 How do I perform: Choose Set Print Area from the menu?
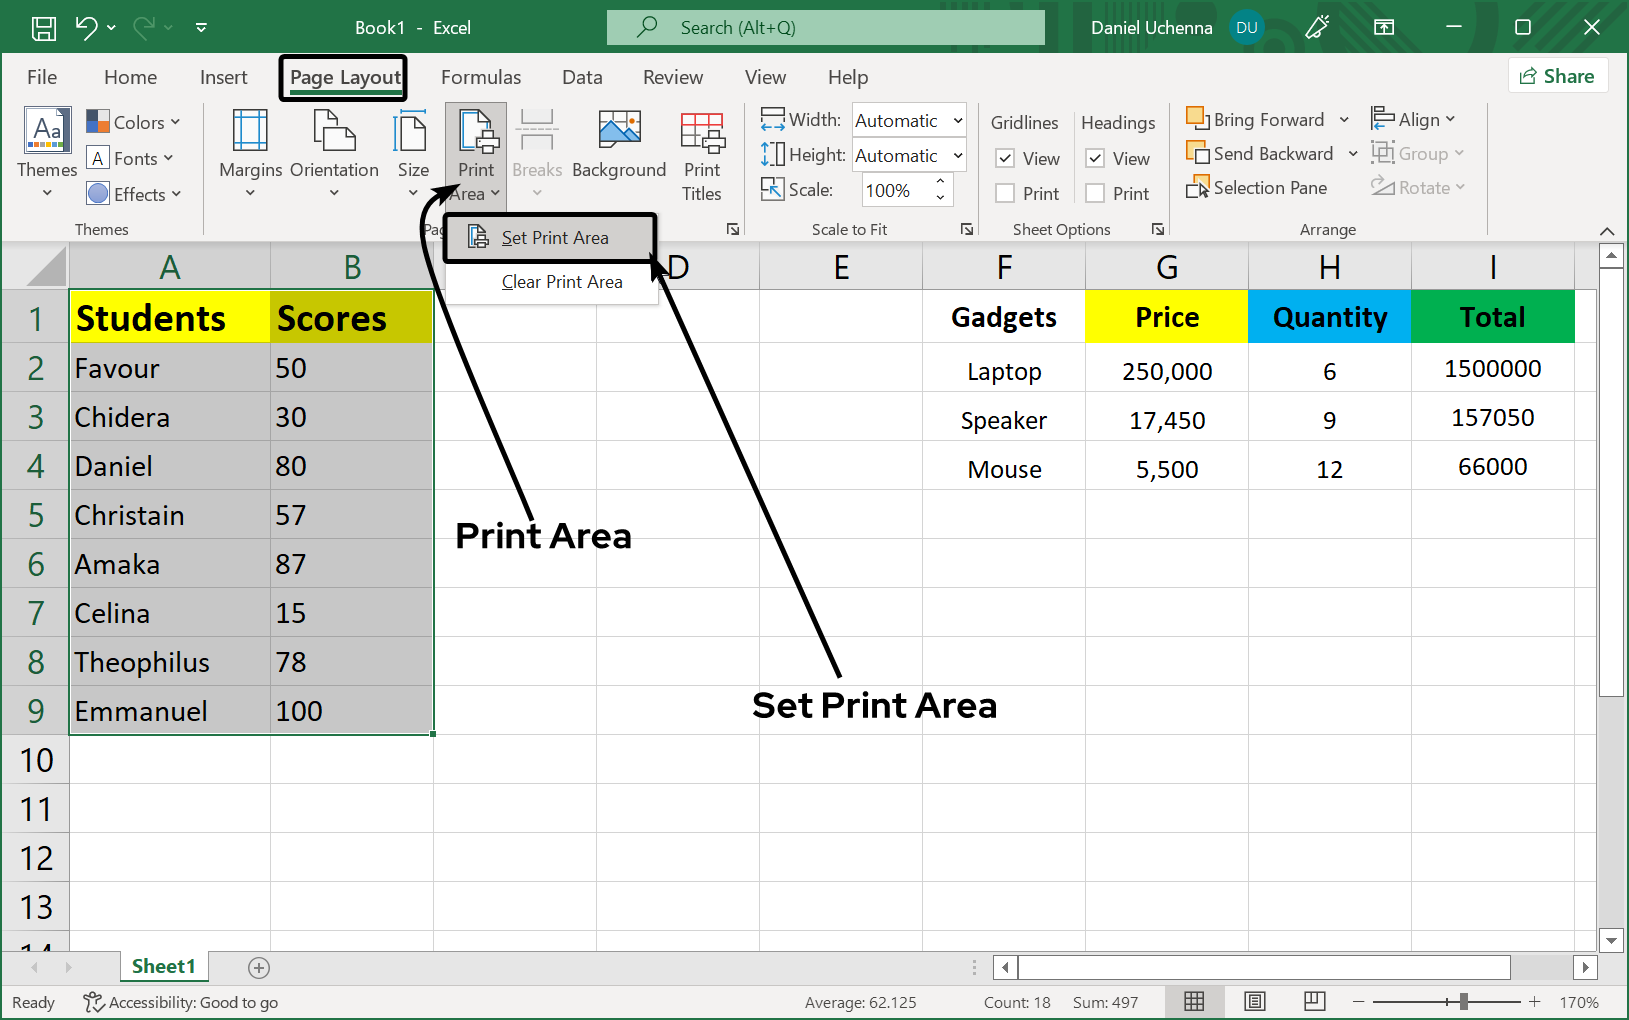pyautogui.click(x=556, y=237)
